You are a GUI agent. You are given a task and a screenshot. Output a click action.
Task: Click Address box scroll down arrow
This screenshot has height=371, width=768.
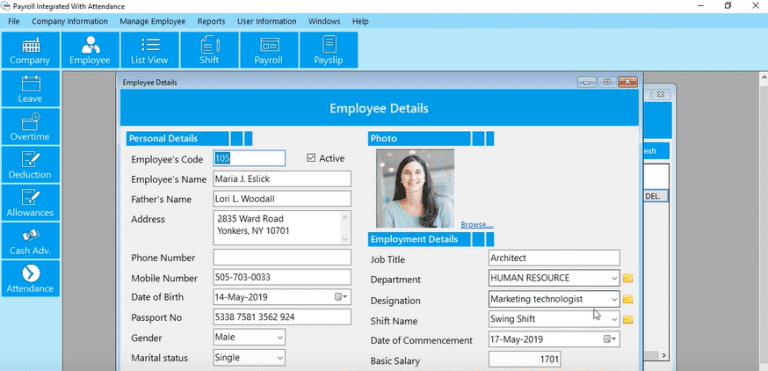[345, 239]
